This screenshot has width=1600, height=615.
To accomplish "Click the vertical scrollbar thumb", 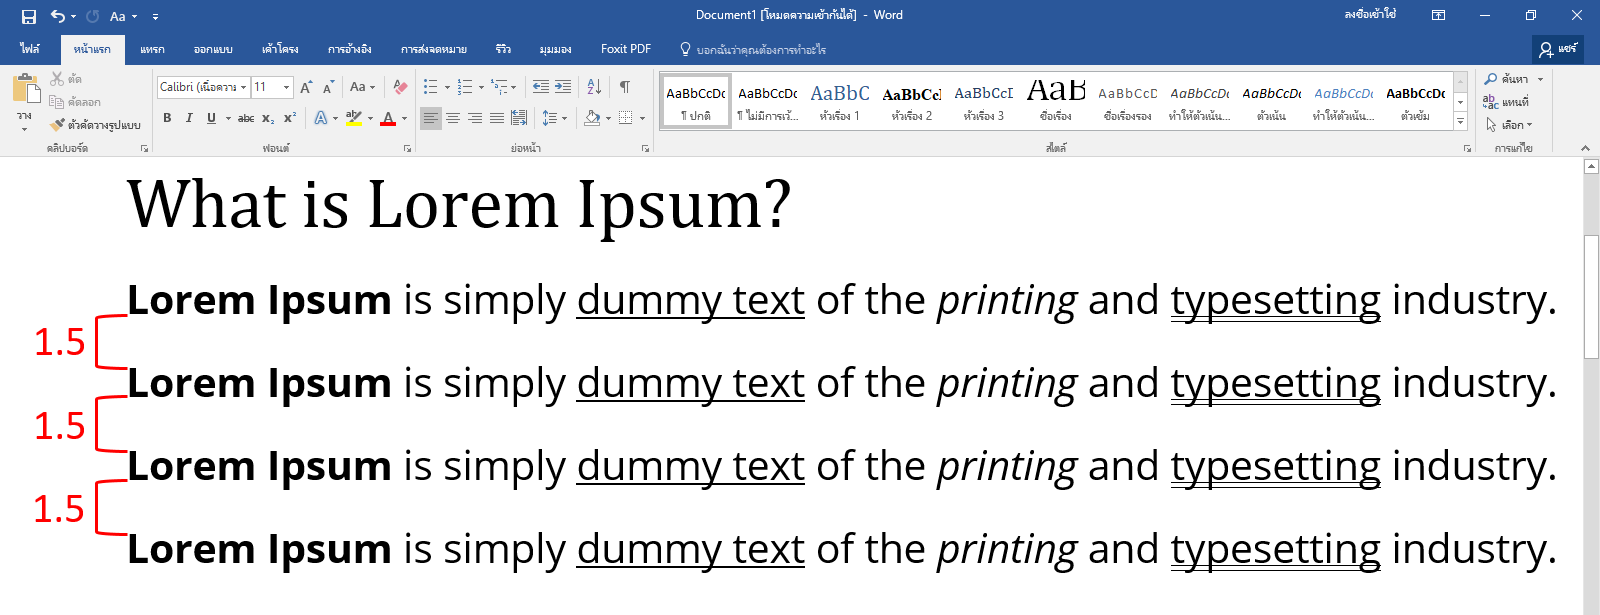I will tap(1591, 297).
